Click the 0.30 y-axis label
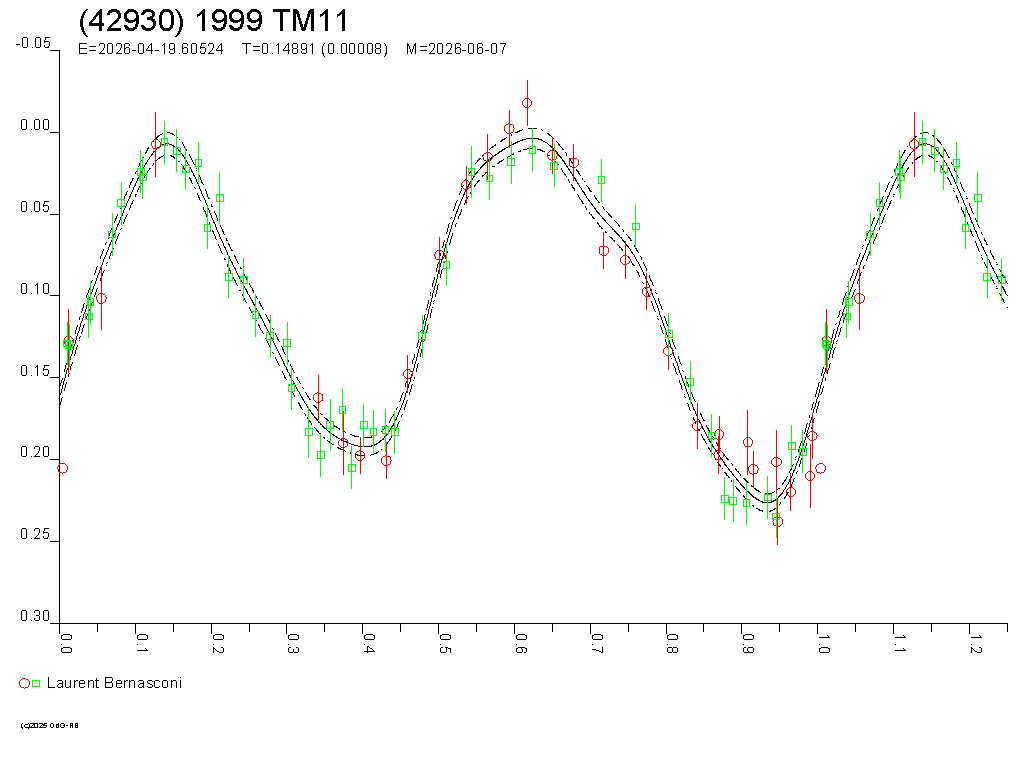This screenshot has height=768, width=1024. click(x=36, y=616)
